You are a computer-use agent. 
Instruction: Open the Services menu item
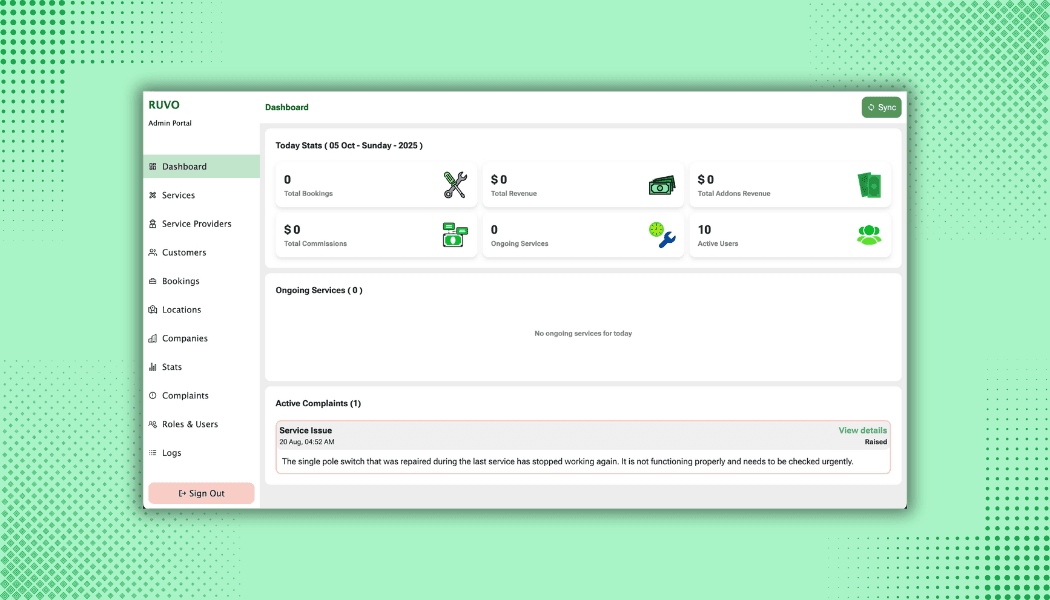click(x=178, y=196)
